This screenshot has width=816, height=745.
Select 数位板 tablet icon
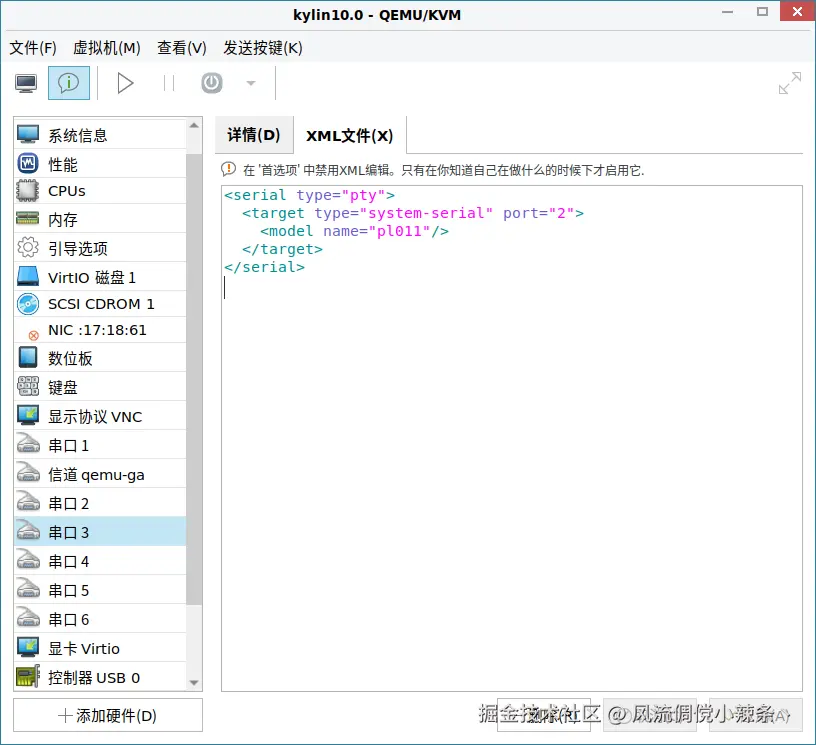28,357
